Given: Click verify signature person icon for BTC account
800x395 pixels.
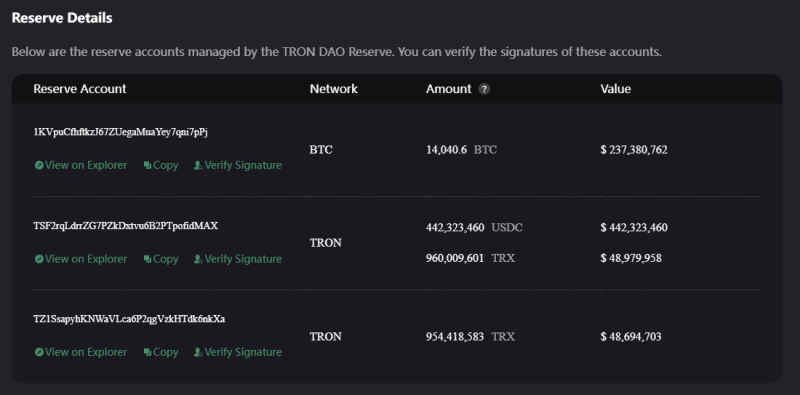Looking at the screenshot, I should (198, 165).
